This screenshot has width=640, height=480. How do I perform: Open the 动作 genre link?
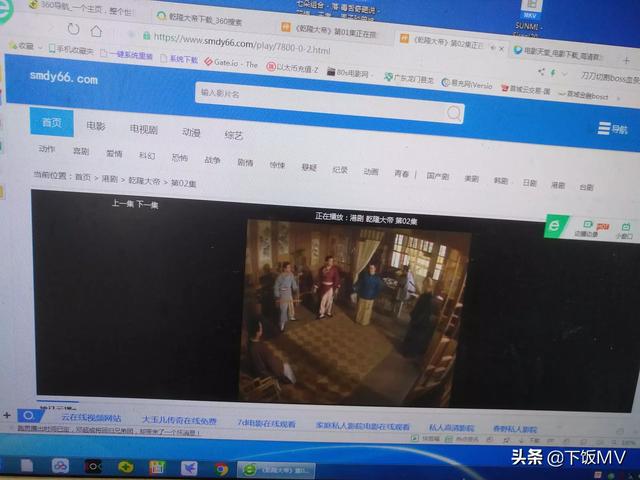tap(47, 149)
